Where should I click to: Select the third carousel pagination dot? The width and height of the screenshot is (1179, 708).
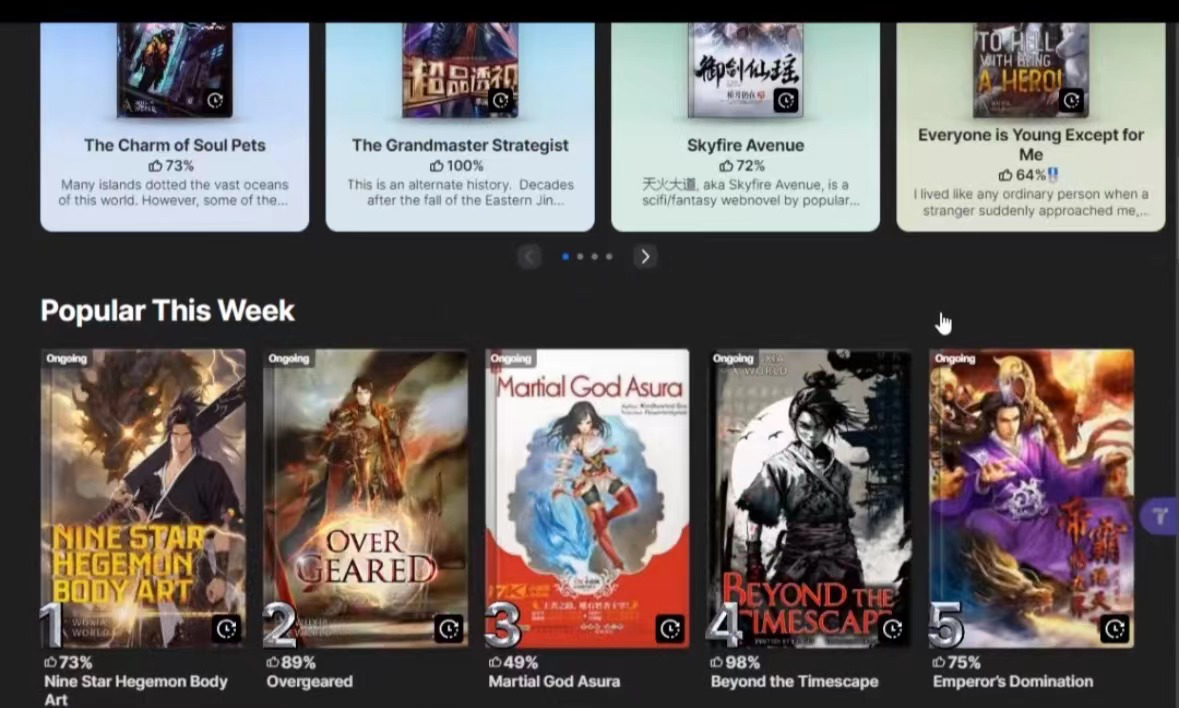tap(595, 256)
